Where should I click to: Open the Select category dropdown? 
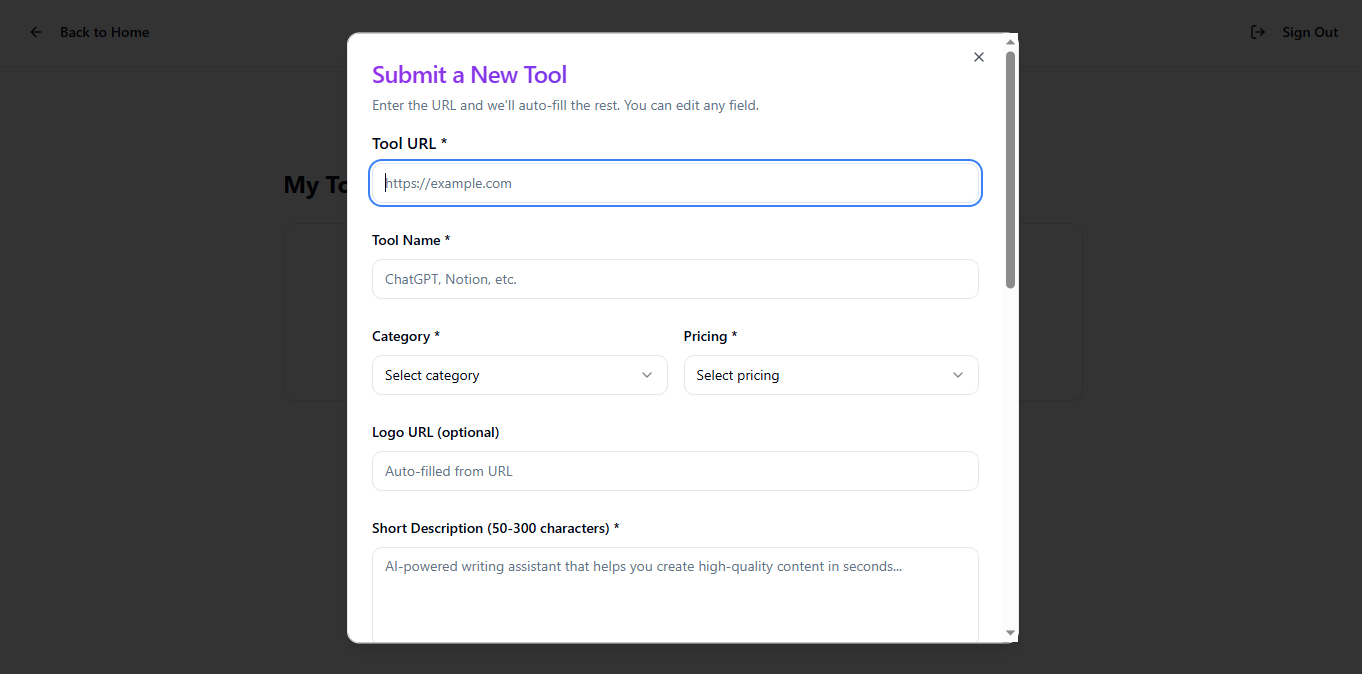(519, 375)
